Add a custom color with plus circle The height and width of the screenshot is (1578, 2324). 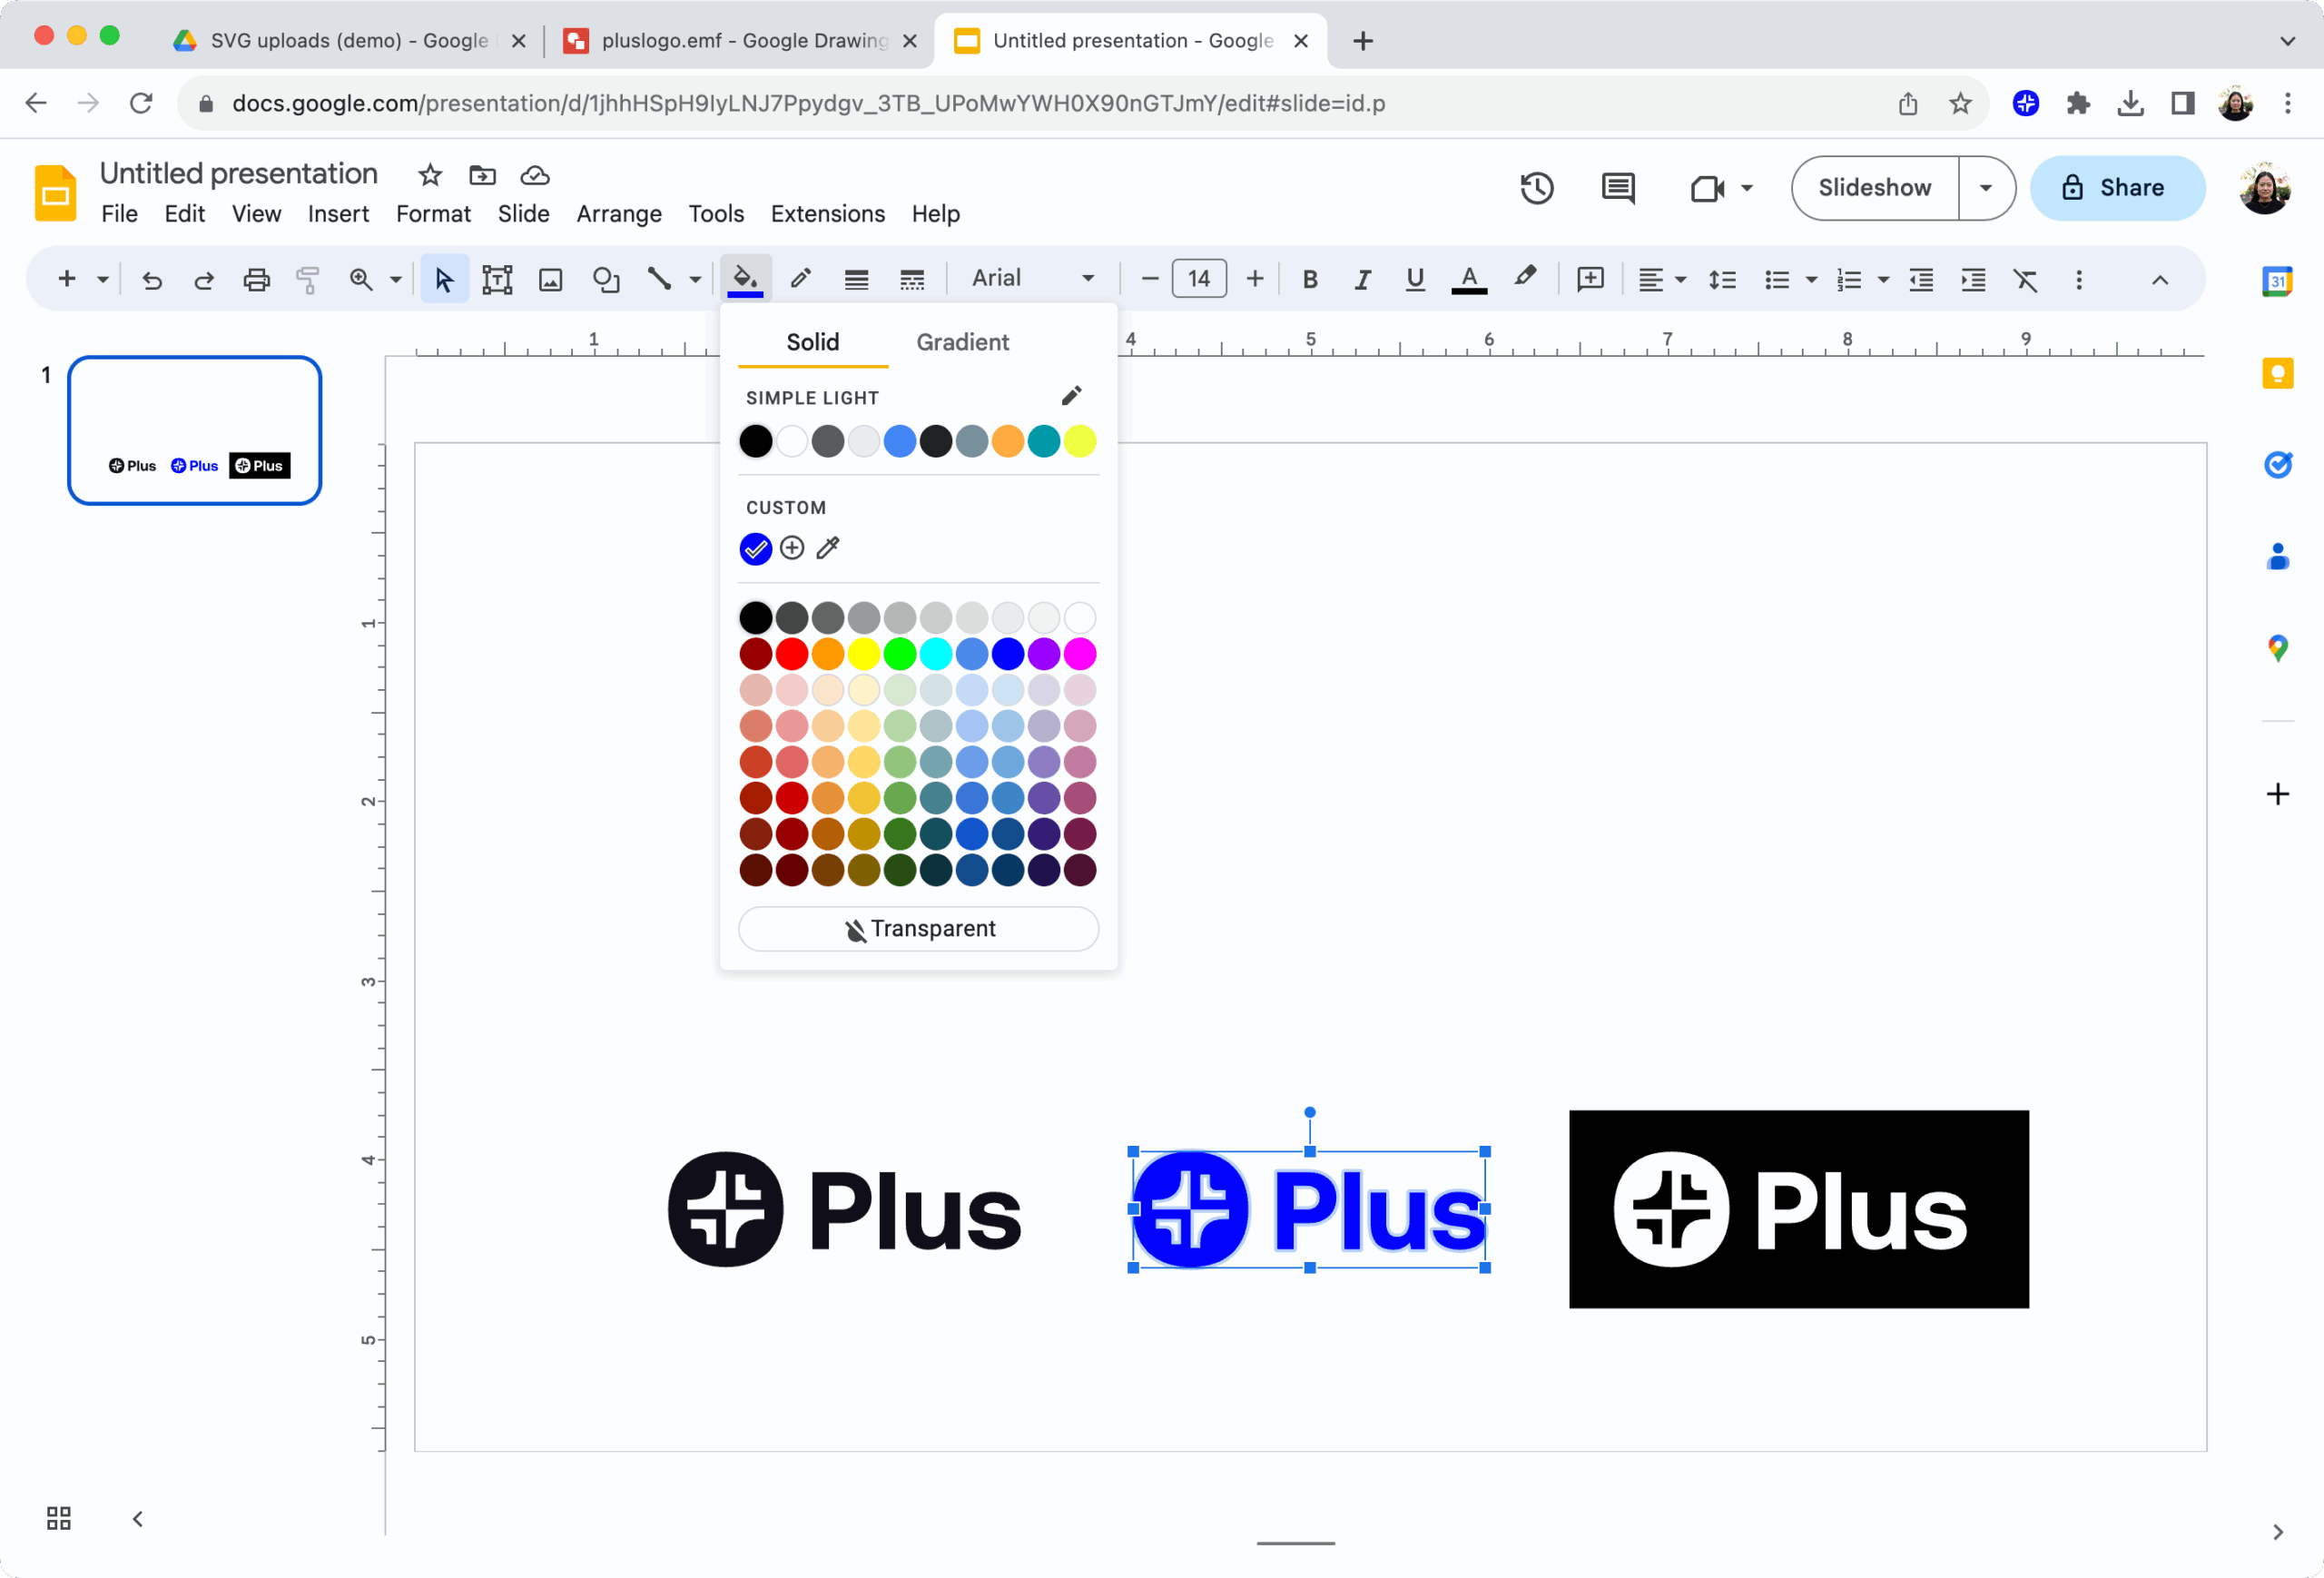(792, 548)
